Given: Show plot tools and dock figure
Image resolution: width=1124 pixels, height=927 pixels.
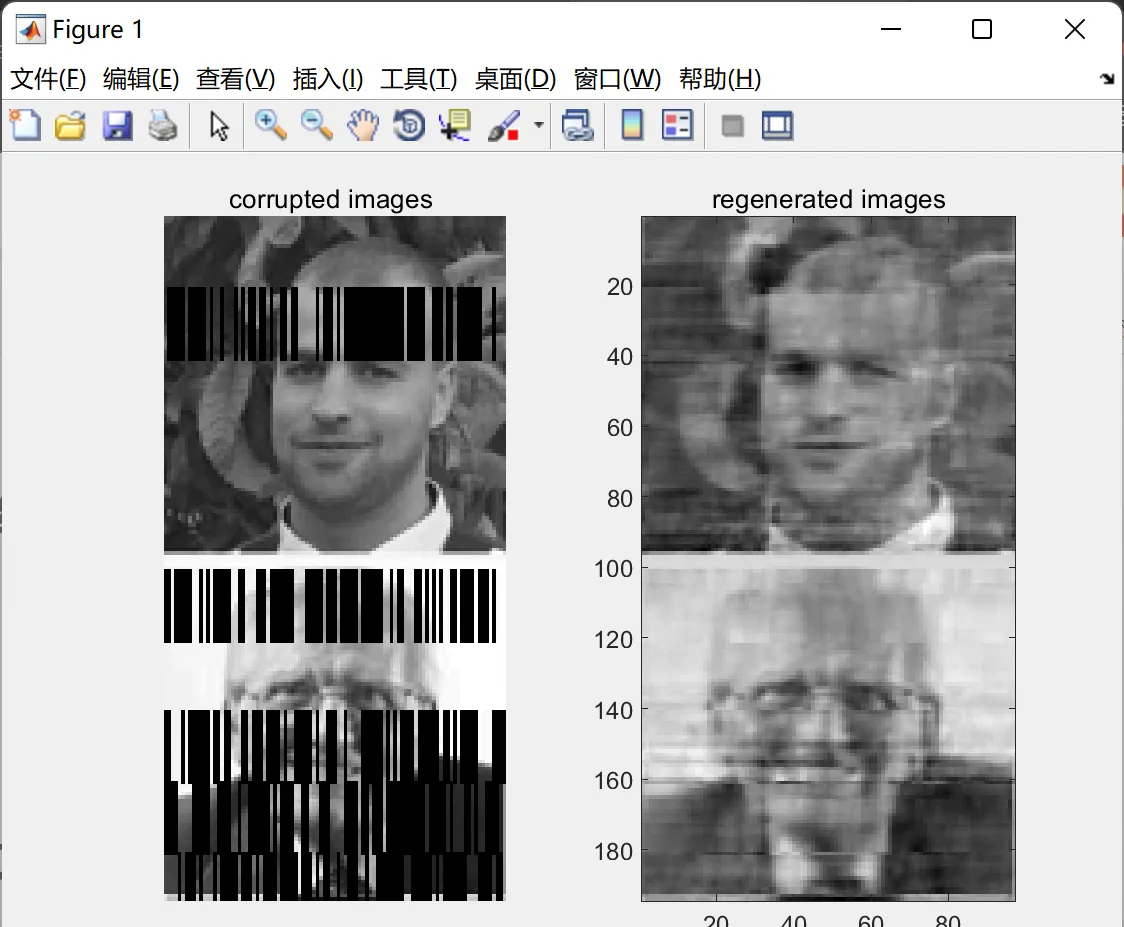Looking at the screenshot, I should (778, 125).
